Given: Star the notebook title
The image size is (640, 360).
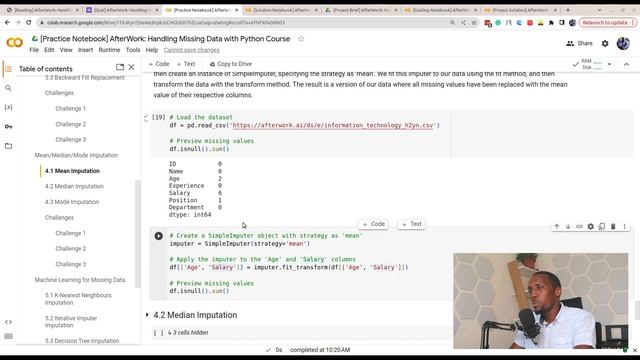Looking at the screenshot, I should pyautogui.click(x=301, y=39).
